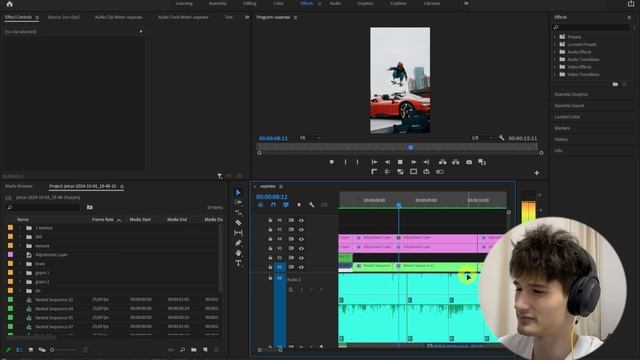Switch project panel to Freeform View
This screenshot has width=640, height=360.
pyautogui.click(x=42, y=350)
